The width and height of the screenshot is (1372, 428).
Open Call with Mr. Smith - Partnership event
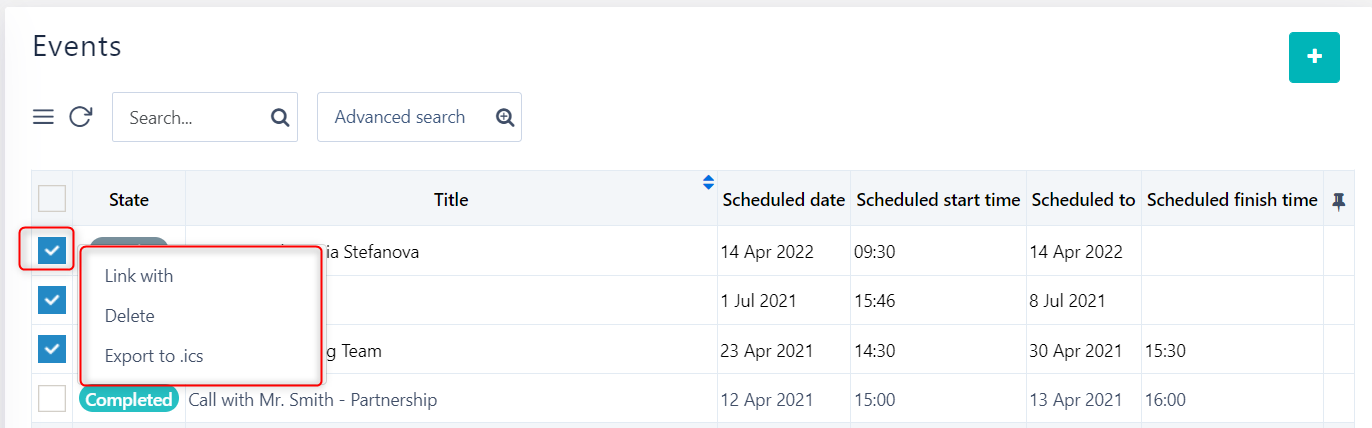click(313, 400)
